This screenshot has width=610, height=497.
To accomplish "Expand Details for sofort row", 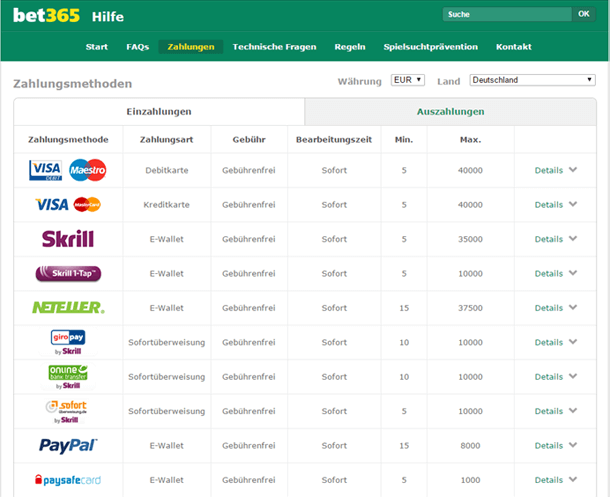I will coord(556,411).
